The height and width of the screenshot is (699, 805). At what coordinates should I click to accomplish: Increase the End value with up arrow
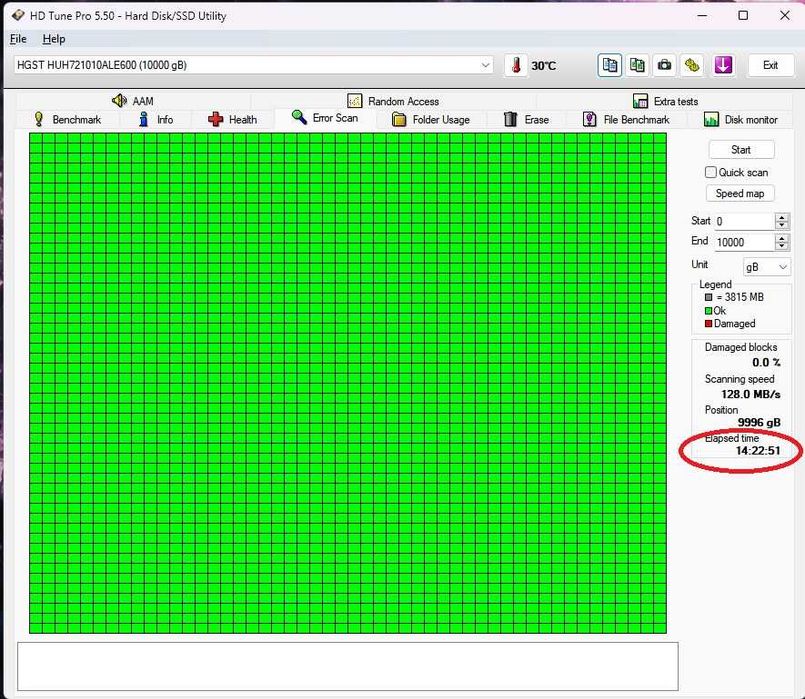(x=781, y=238)
